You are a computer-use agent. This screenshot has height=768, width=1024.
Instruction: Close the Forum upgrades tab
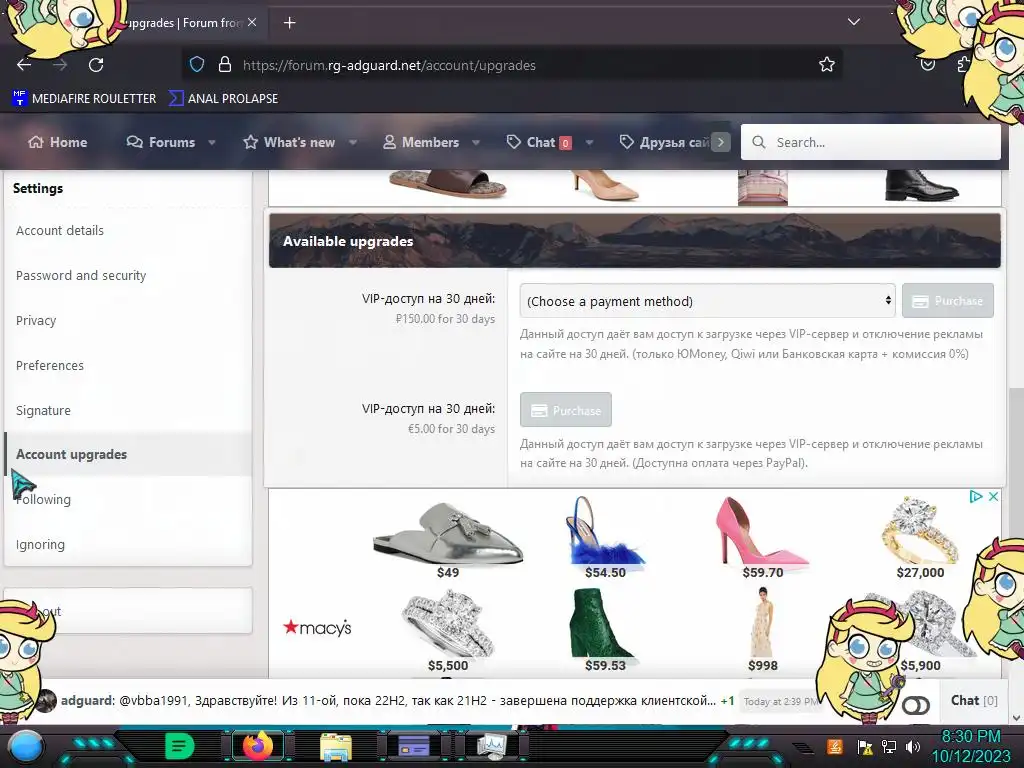(x=252, y=23)
